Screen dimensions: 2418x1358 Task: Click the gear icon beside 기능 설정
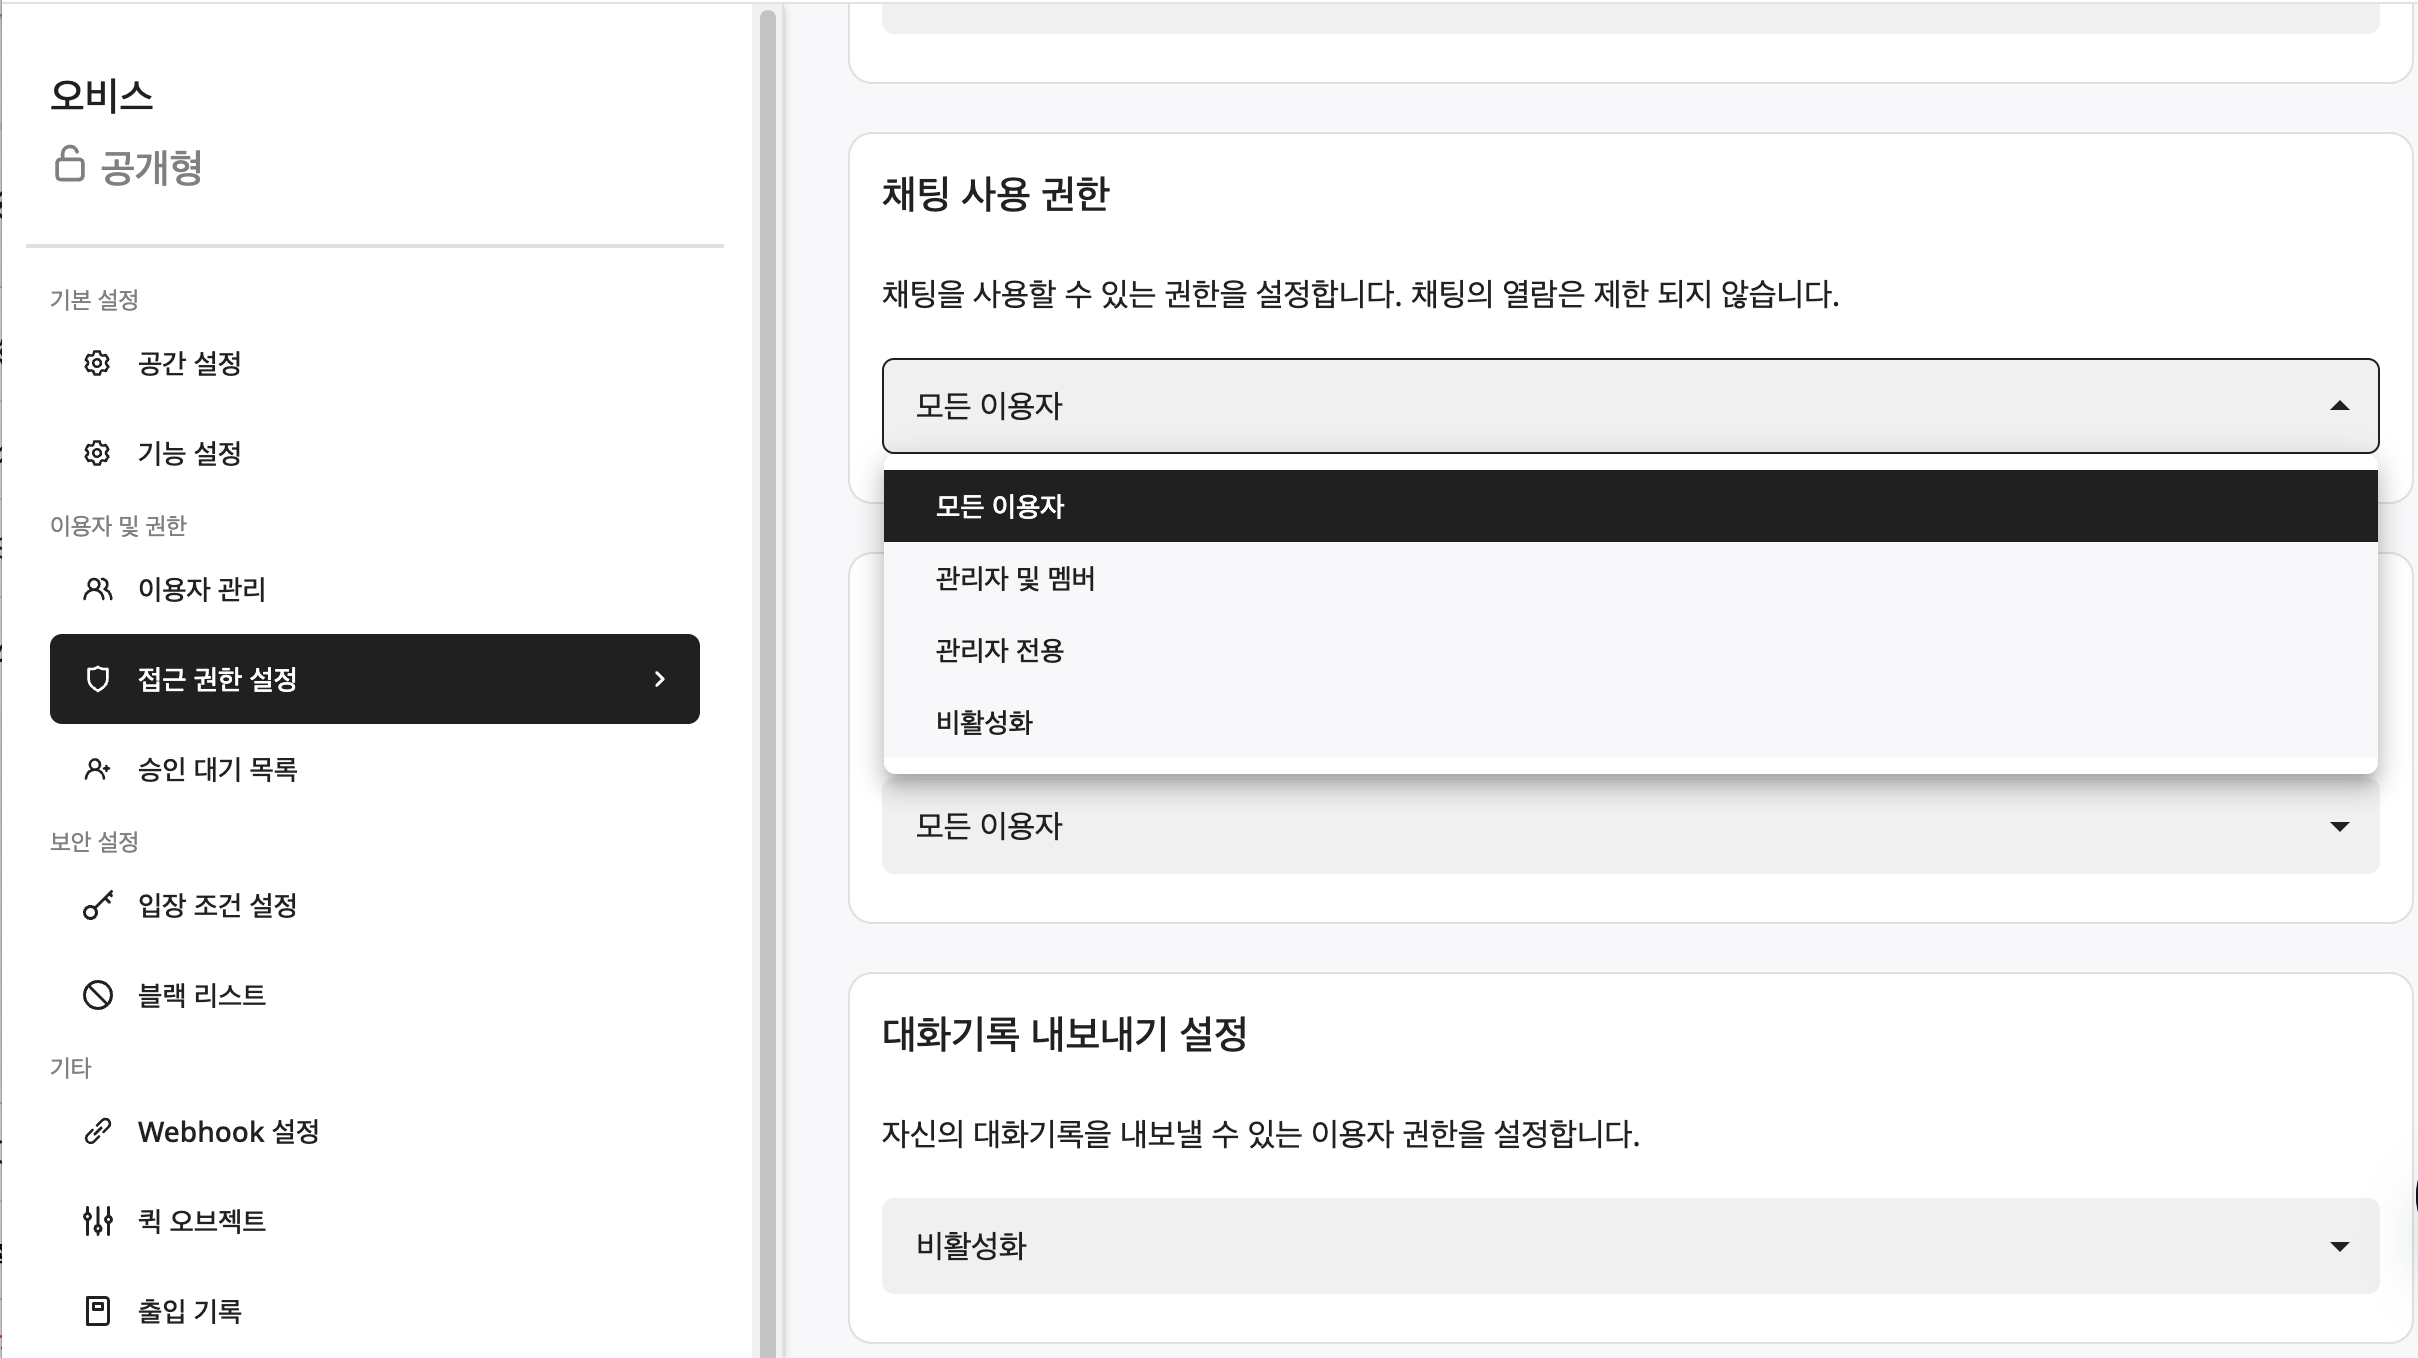97,453
